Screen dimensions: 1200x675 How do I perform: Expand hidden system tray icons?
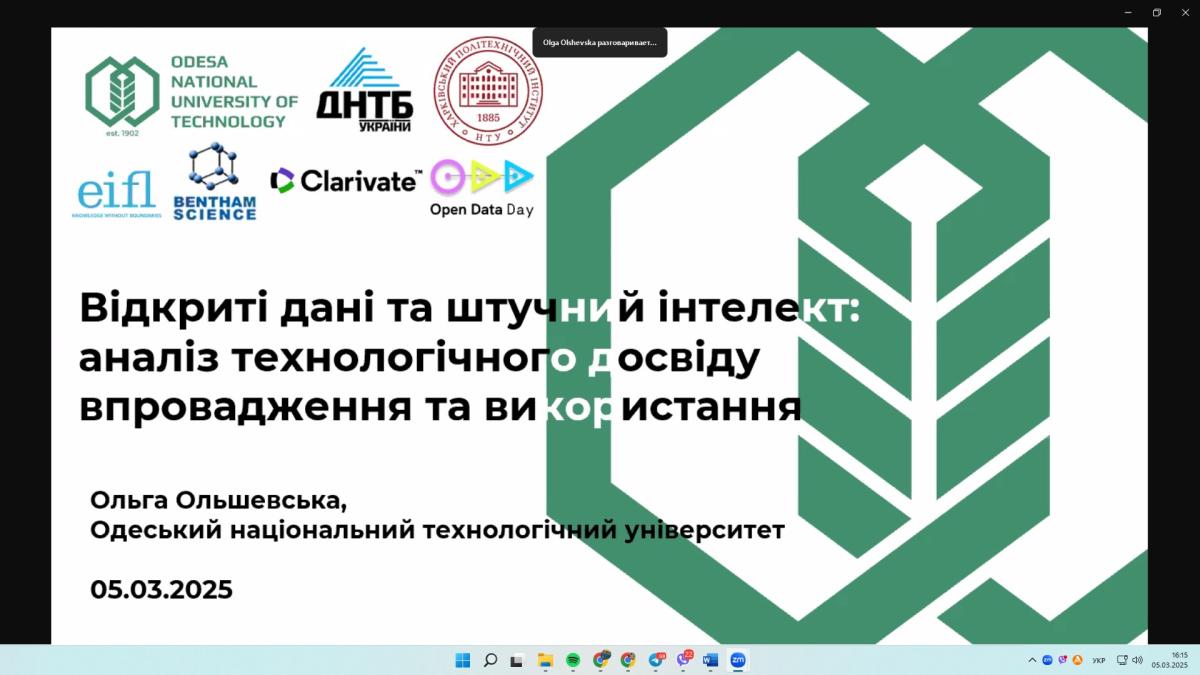coord(1032,660)
